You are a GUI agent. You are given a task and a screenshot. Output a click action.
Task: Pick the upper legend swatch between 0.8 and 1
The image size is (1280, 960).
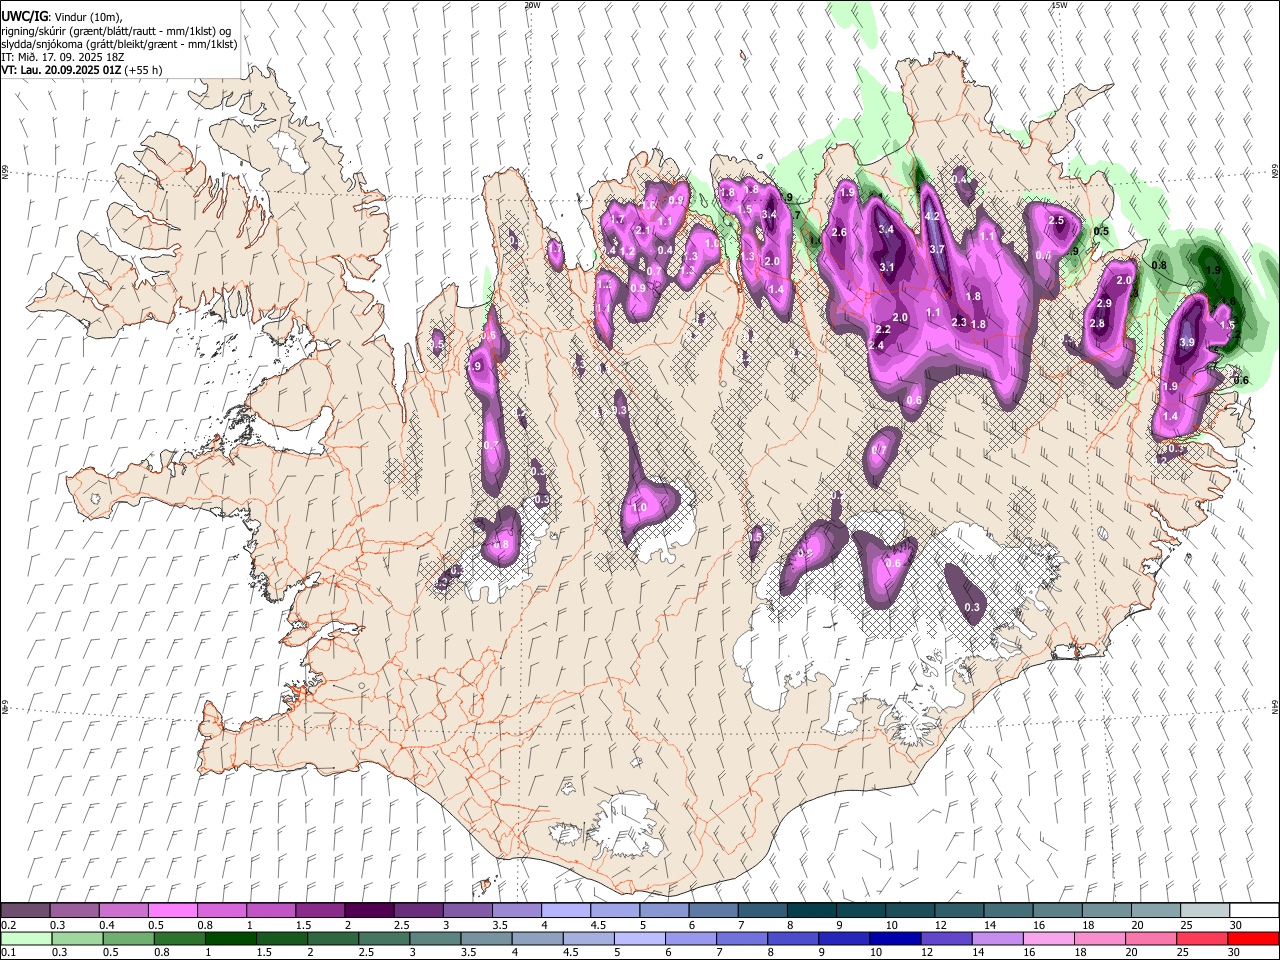221,910
